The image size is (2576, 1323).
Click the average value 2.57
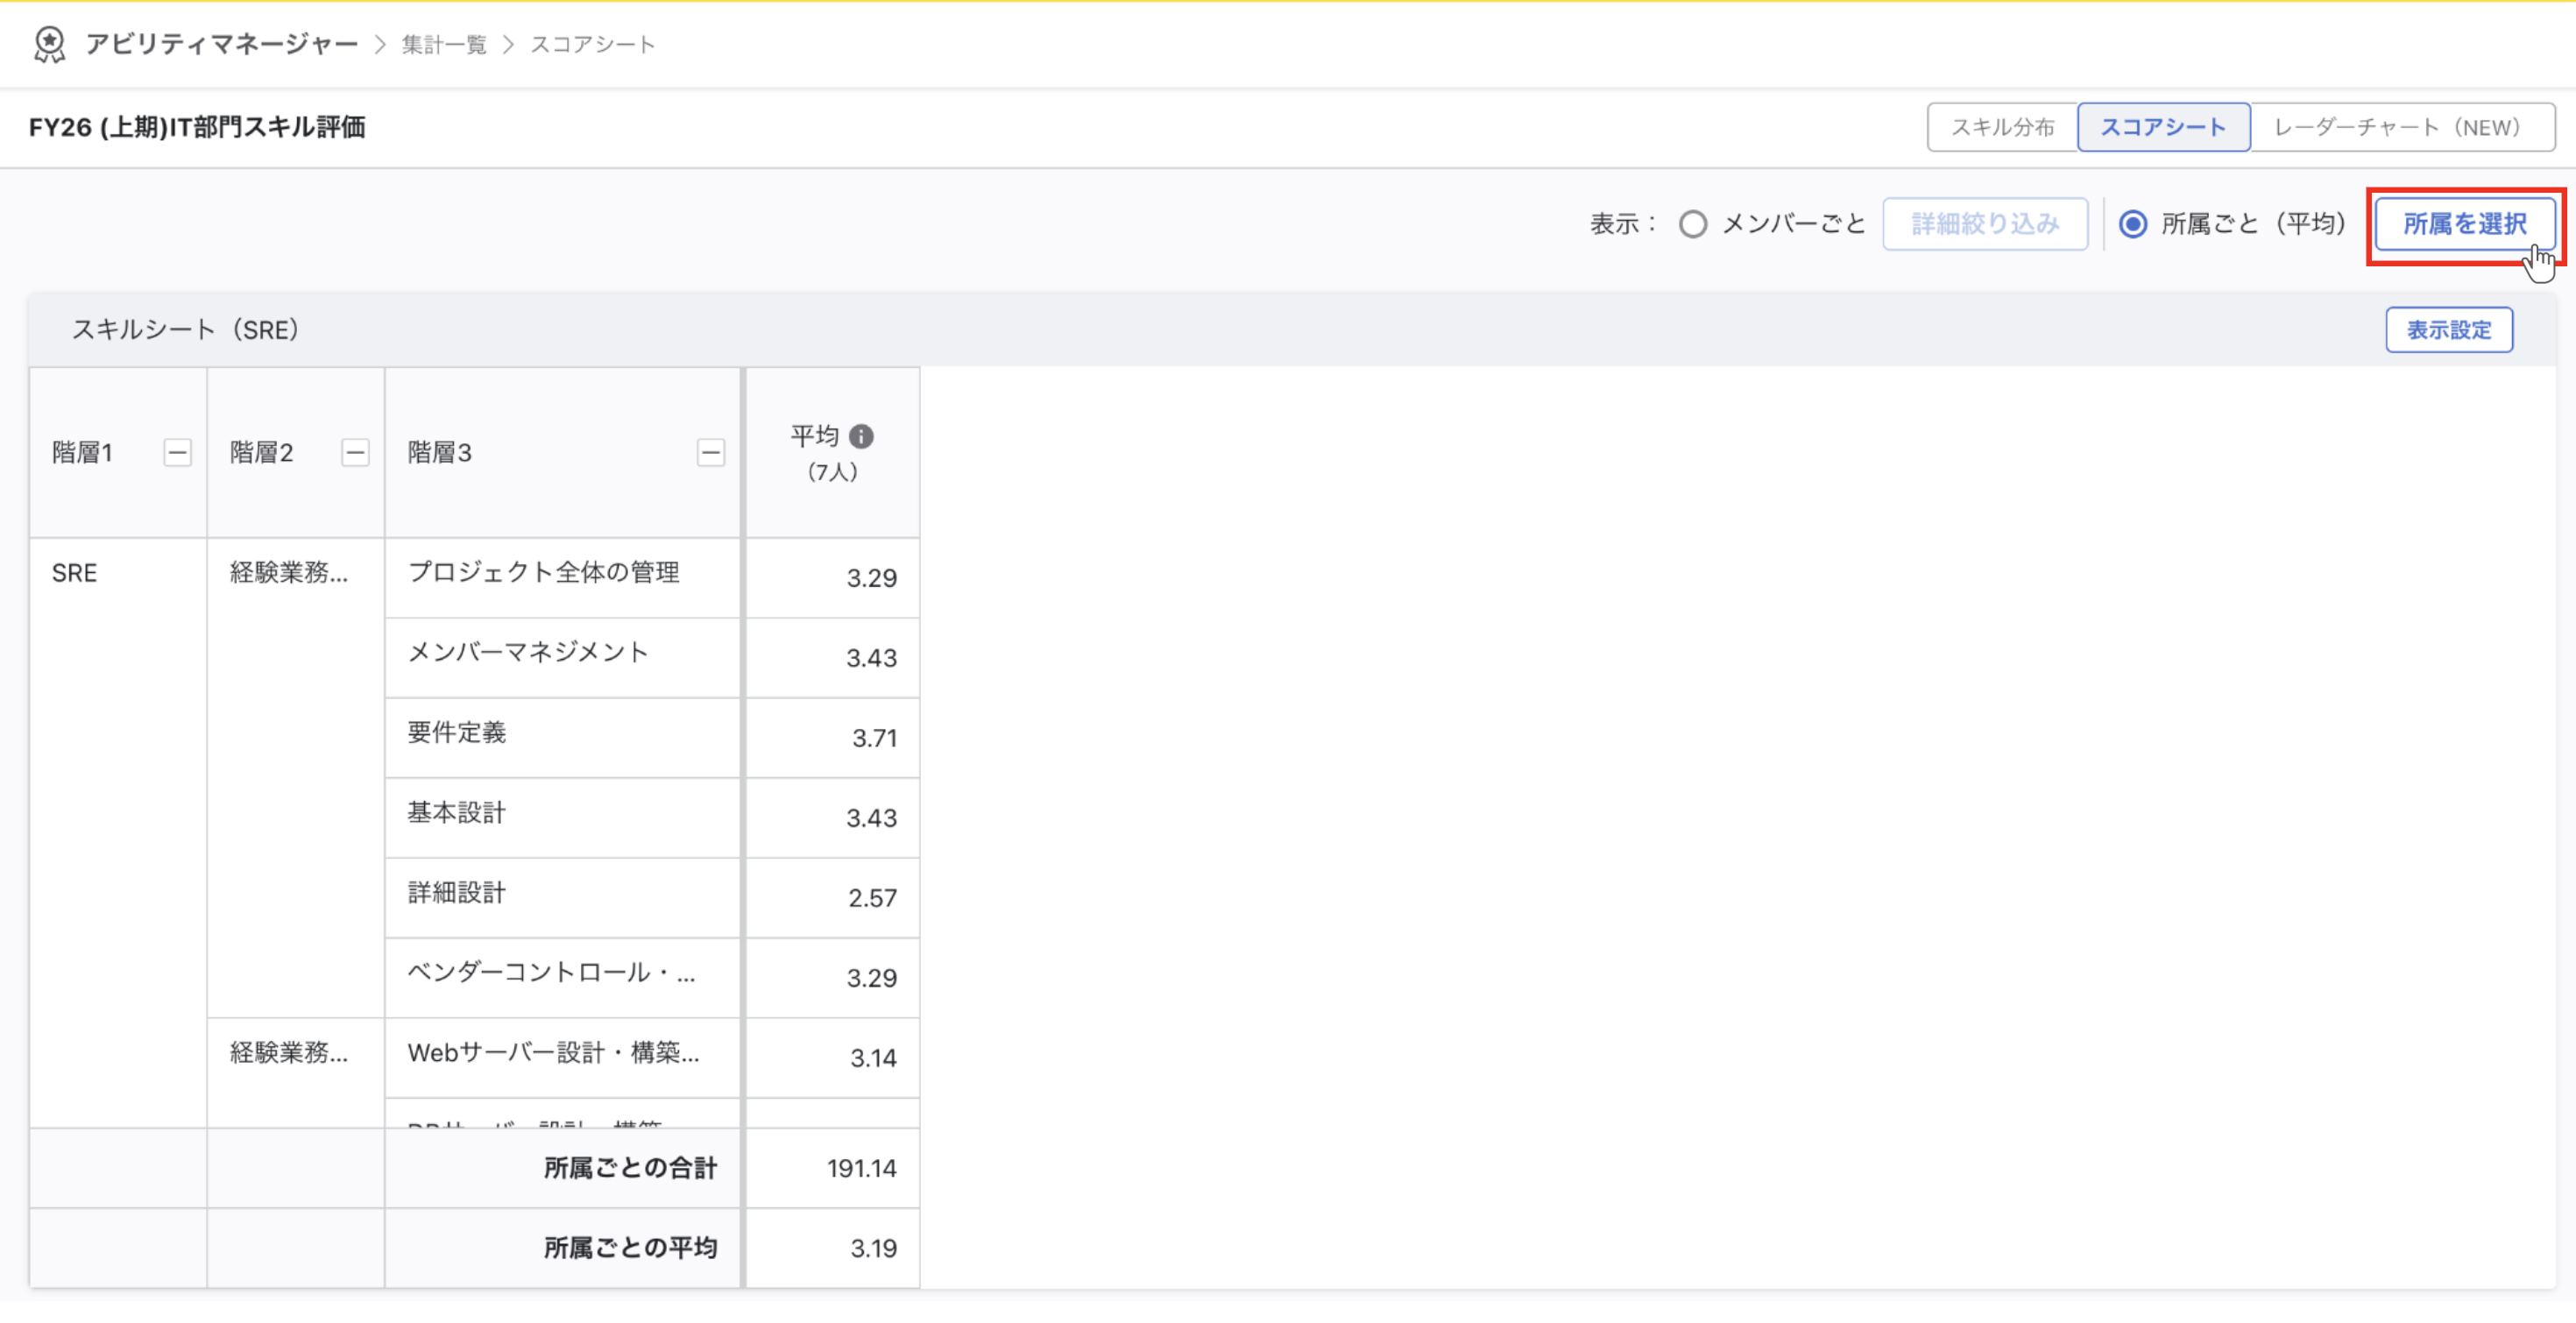(872, 898)
